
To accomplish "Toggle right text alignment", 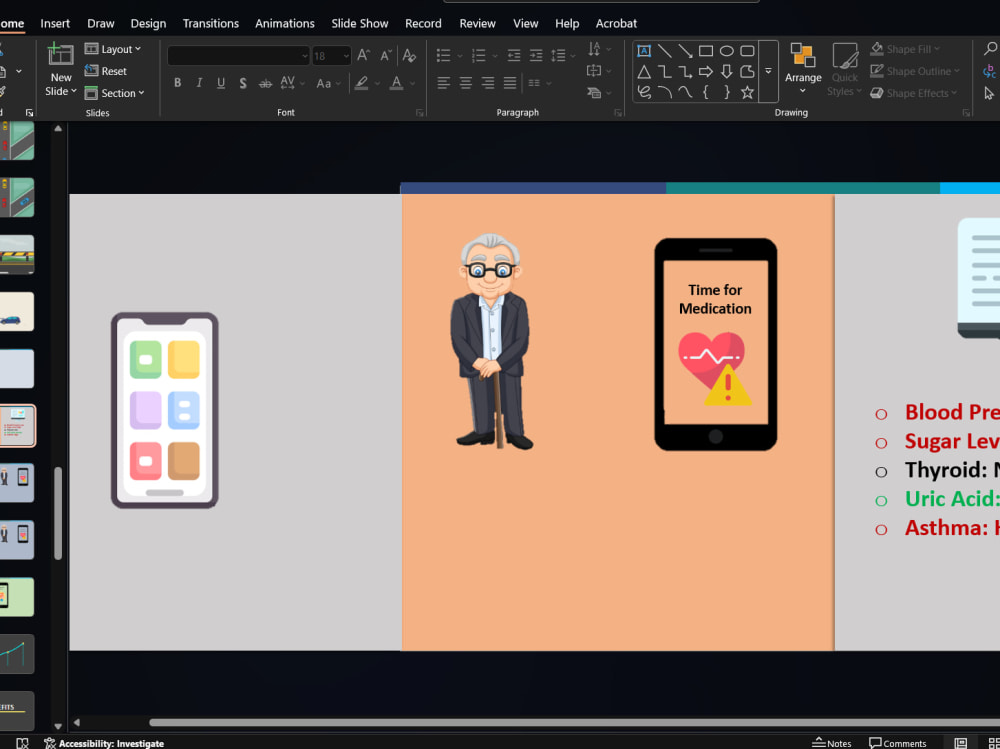I will 488,83.
